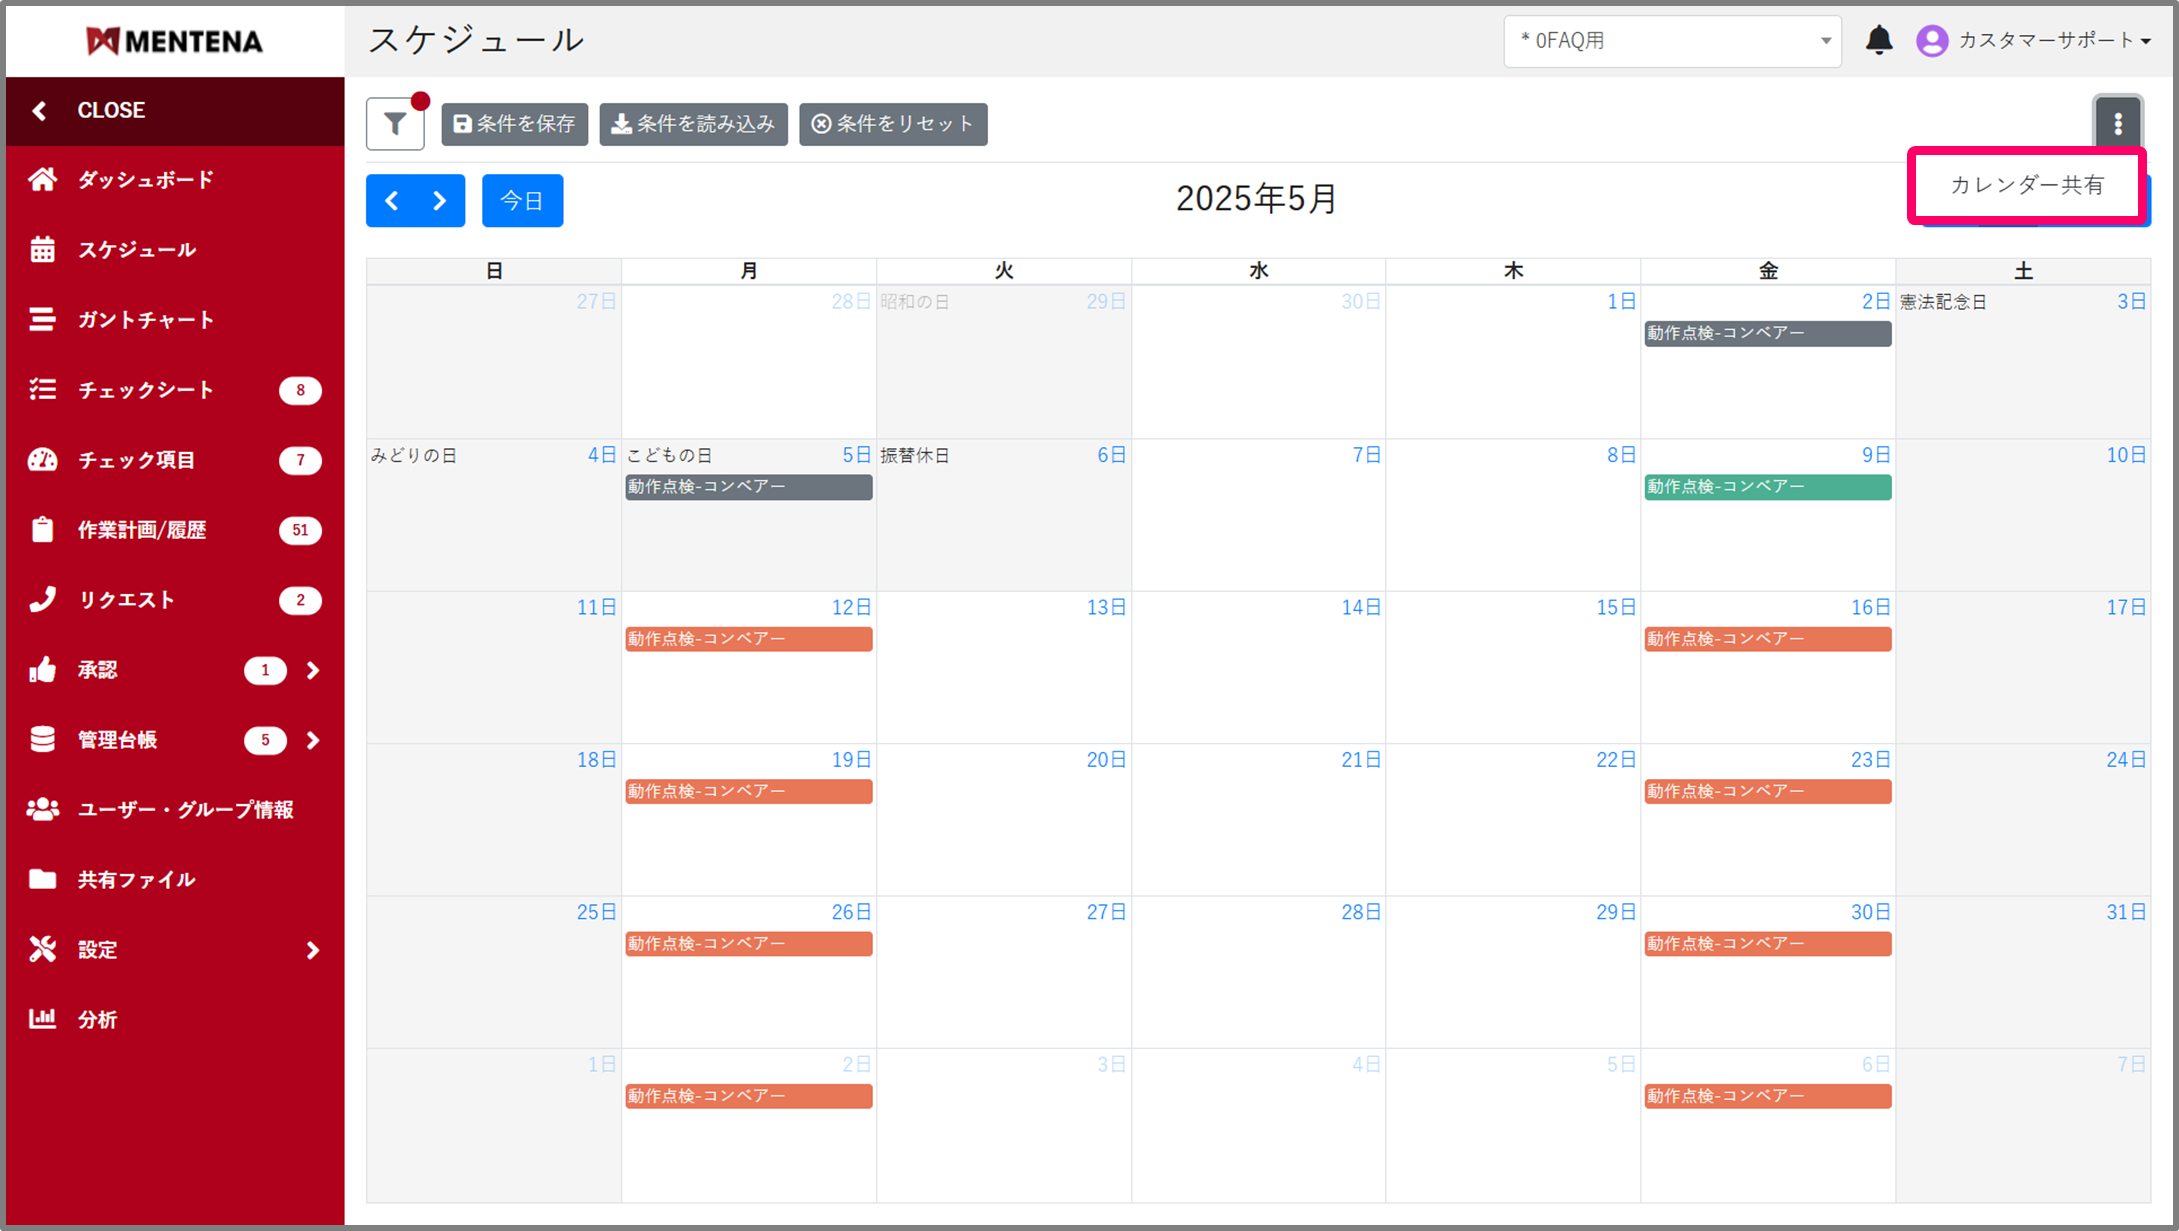The height and width of the screenshot is (1231, 2179).
Task: Click the 今日 button
Action: (522, 201)
